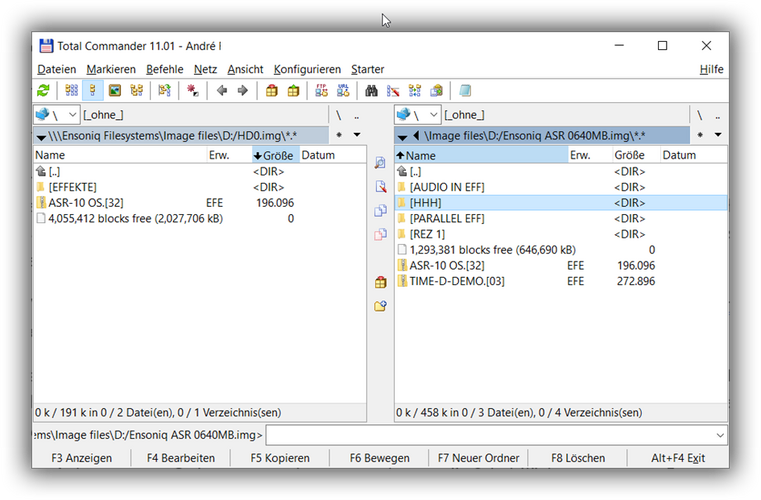
Task: Open Find files binoculars icon
Action: pyautogui.click(x=371, y=90)
